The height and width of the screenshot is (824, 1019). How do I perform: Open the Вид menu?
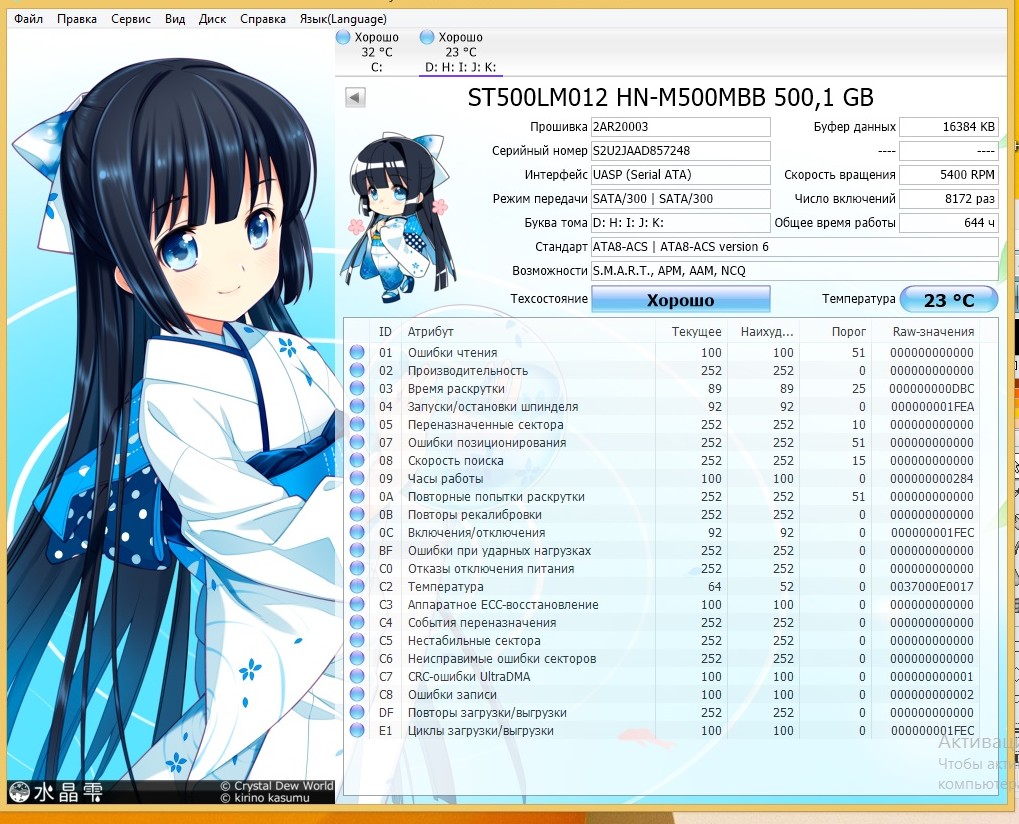(x=175, y=19)
